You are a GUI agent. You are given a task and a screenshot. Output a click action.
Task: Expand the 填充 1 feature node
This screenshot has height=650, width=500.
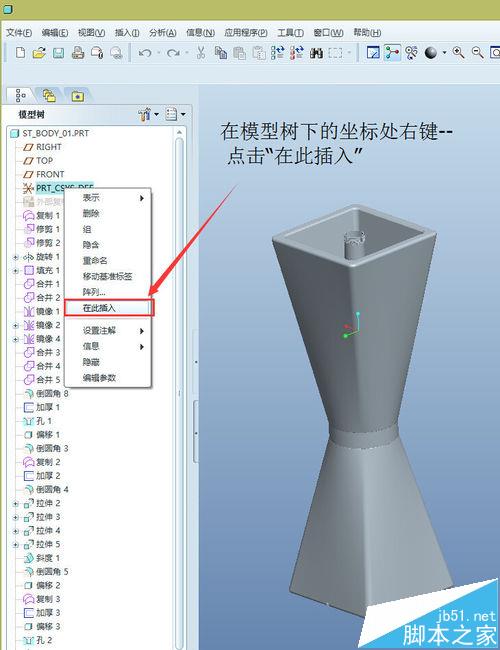(x=15, y=271)
